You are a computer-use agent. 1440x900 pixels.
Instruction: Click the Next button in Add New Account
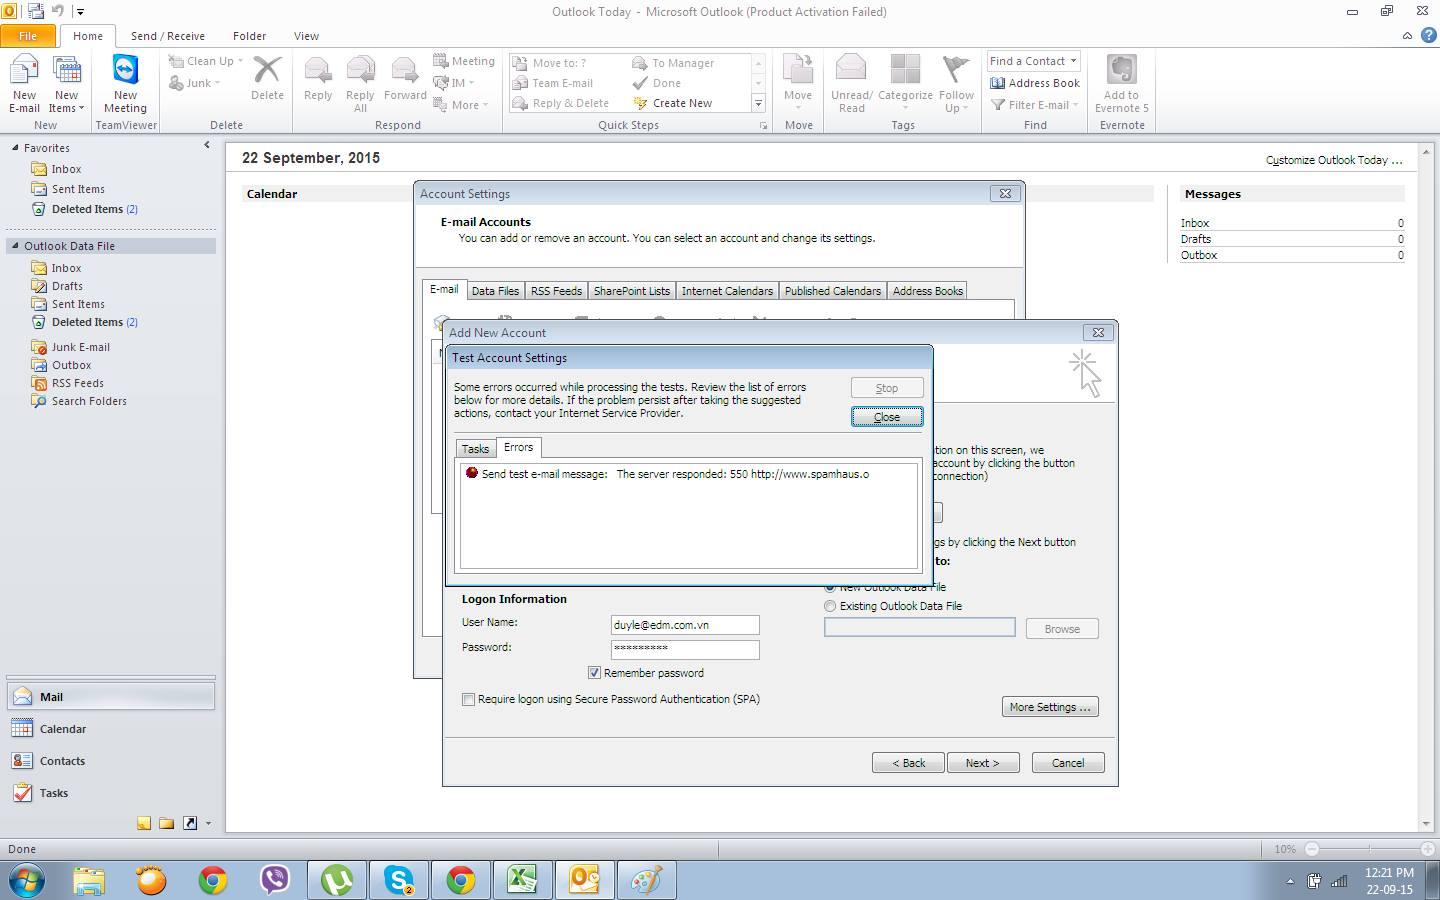click(x=982, y=763)
